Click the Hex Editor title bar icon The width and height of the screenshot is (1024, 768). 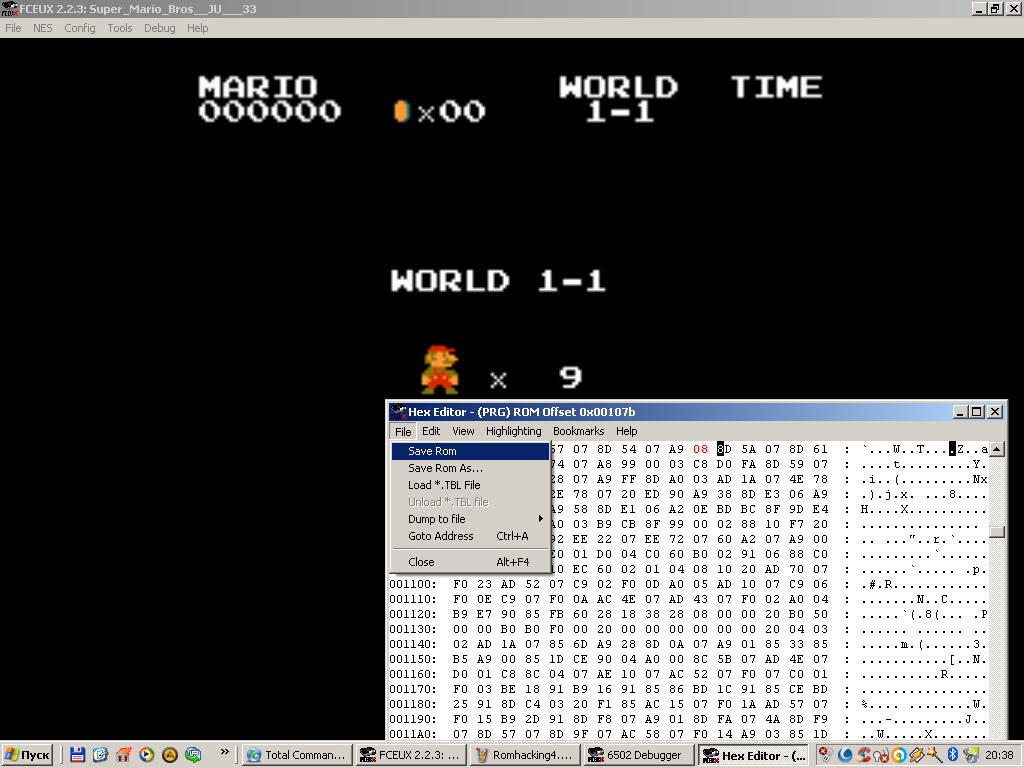tap(398, 412)
